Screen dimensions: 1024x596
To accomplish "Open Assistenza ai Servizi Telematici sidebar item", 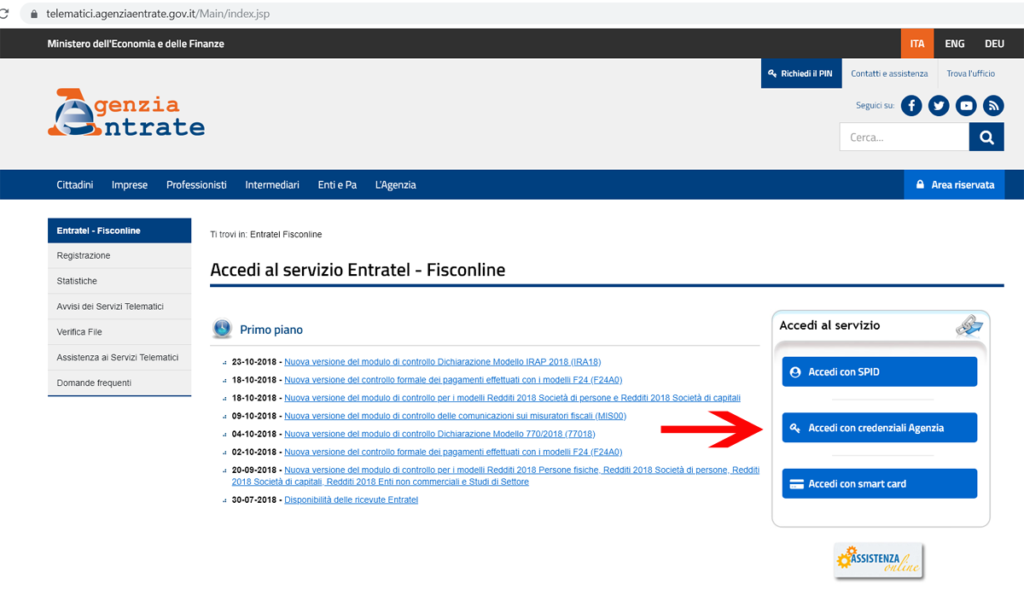I will point(120,357).
